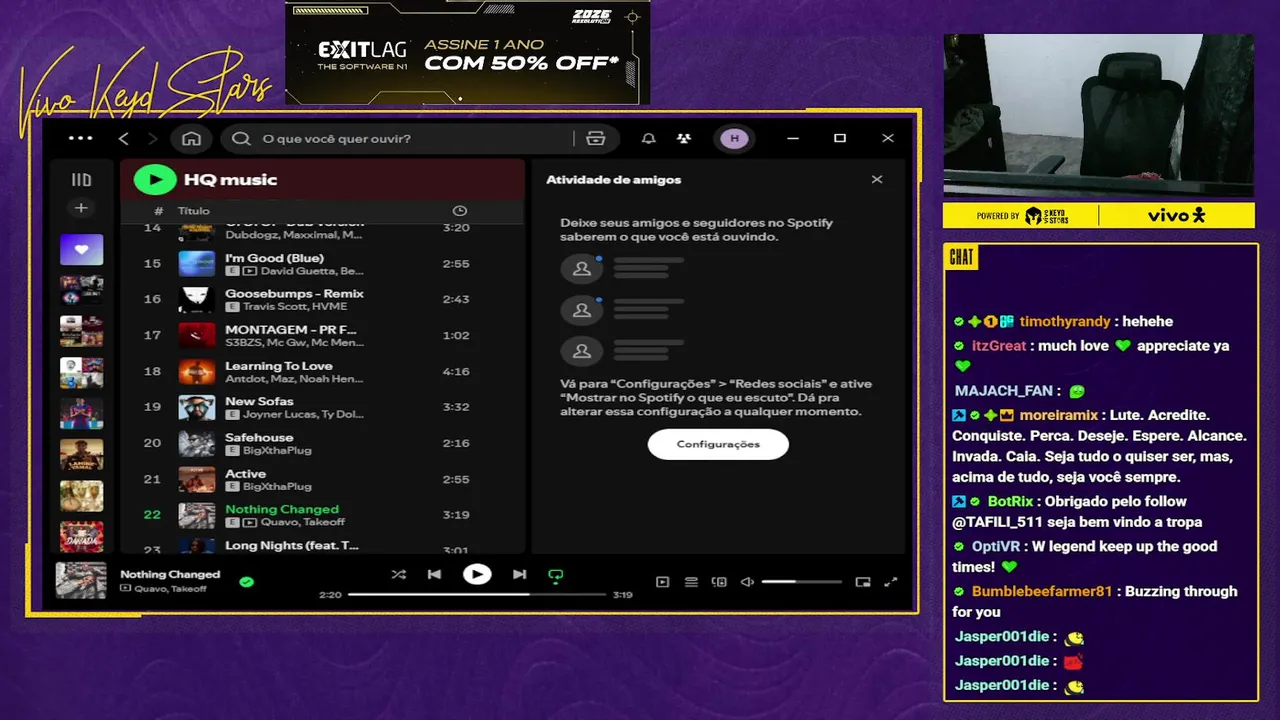The width and height of the screenshot is (1280, 720).
Task: Click the ExitLag banner ad
Action: (x=468, y=53)
